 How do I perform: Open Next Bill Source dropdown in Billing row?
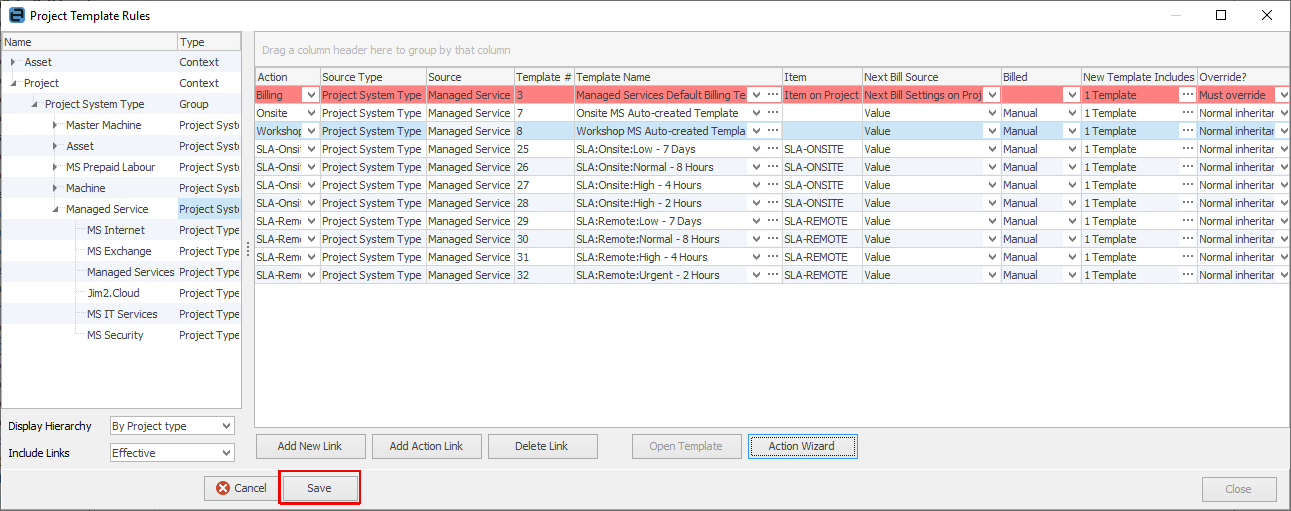991,95
